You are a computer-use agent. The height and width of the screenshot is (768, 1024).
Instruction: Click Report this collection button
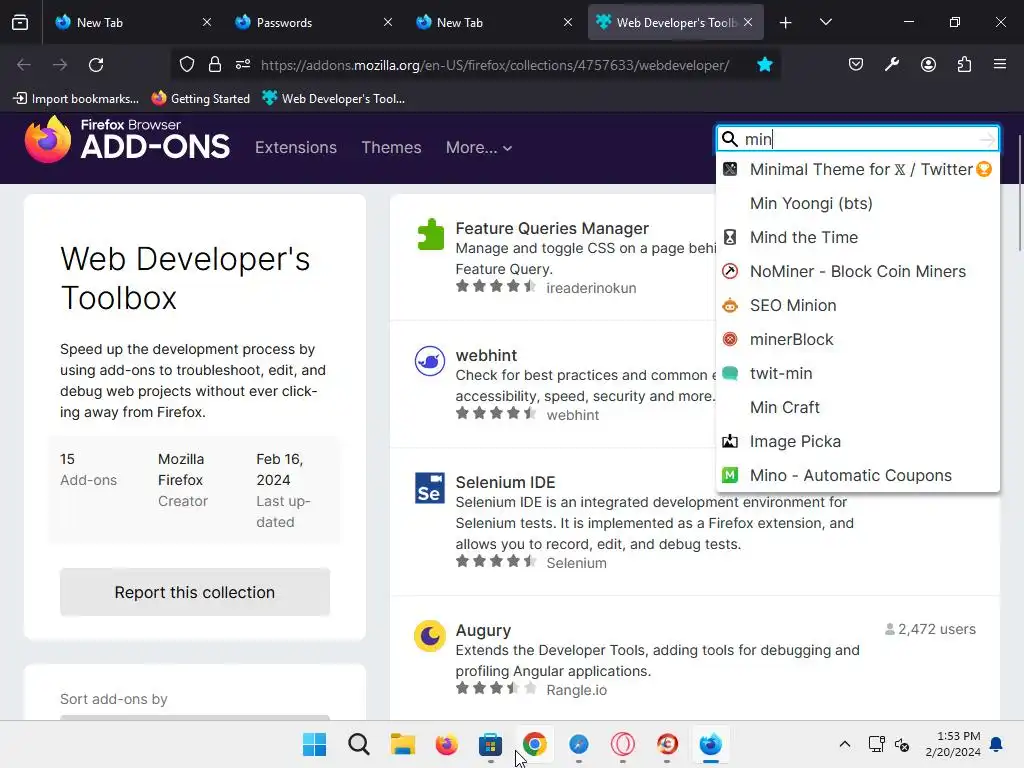click(x=195, y=592)
